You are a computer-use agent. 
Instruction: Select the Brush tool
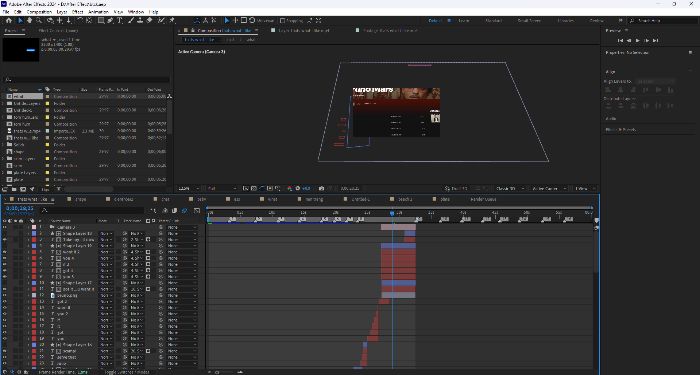pos(132,21)
